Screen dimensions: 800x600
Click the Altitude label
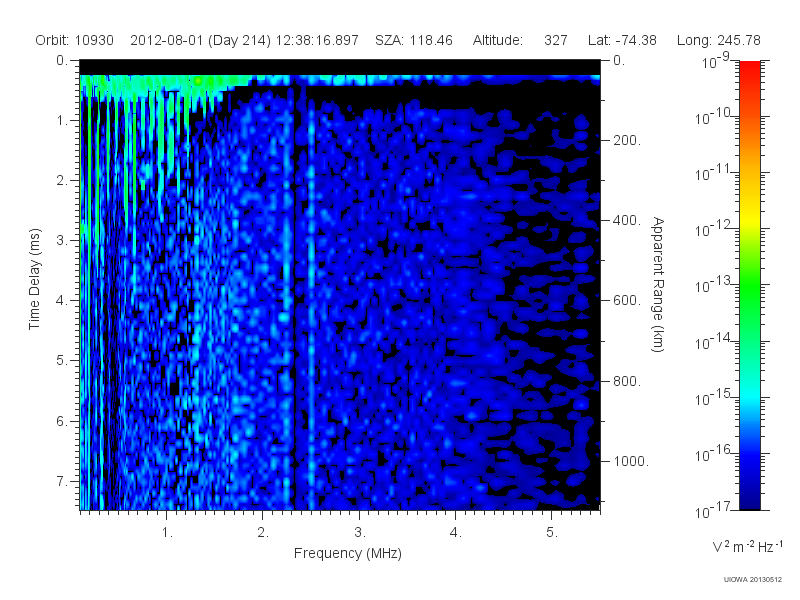[498, 40]
